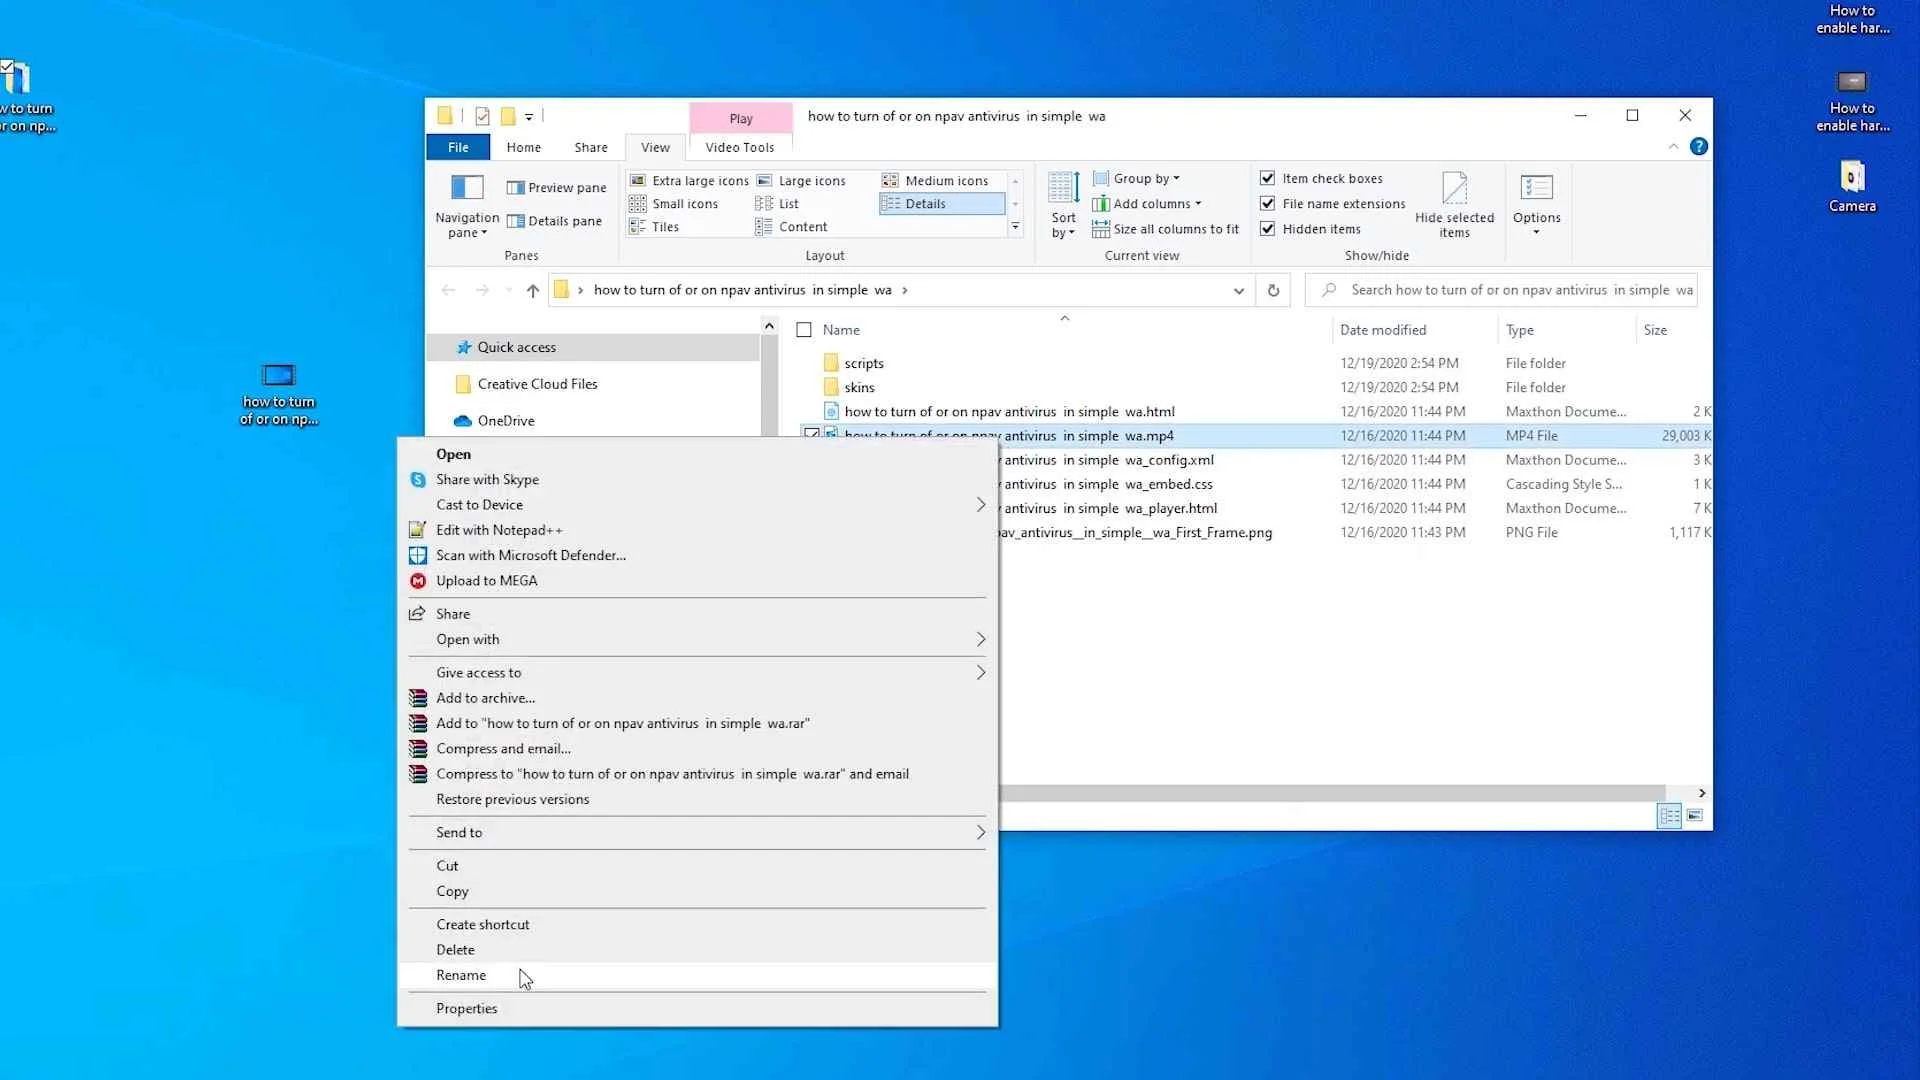
Task: Expand the Cast to Device submenu
Action: click(x=697, y=505)
